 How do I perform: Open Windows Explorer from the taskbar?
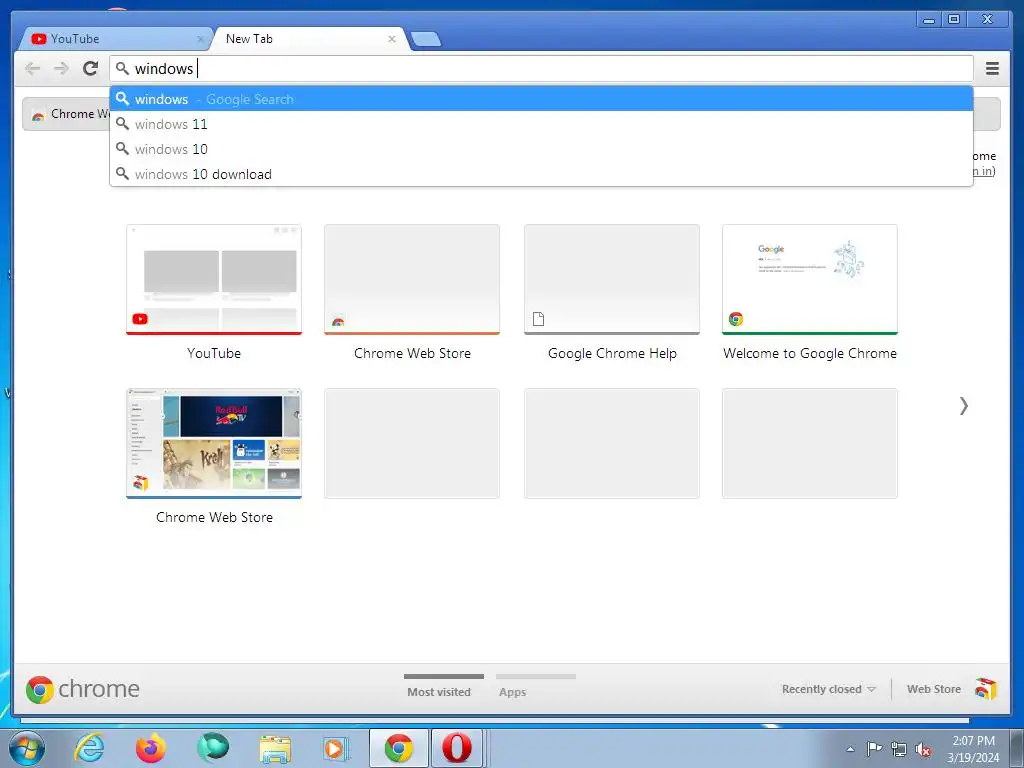(x=275, y=749)
